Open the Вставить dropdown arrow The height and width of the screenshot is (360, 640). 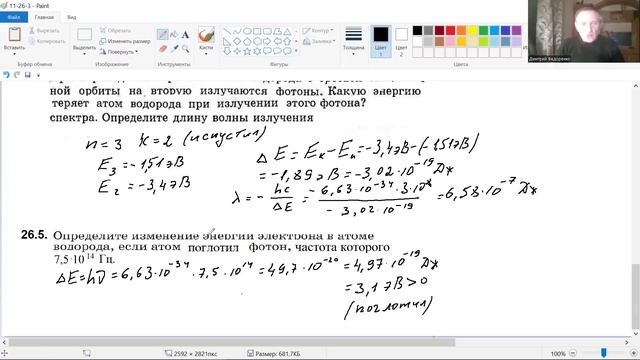click(15, 54)
